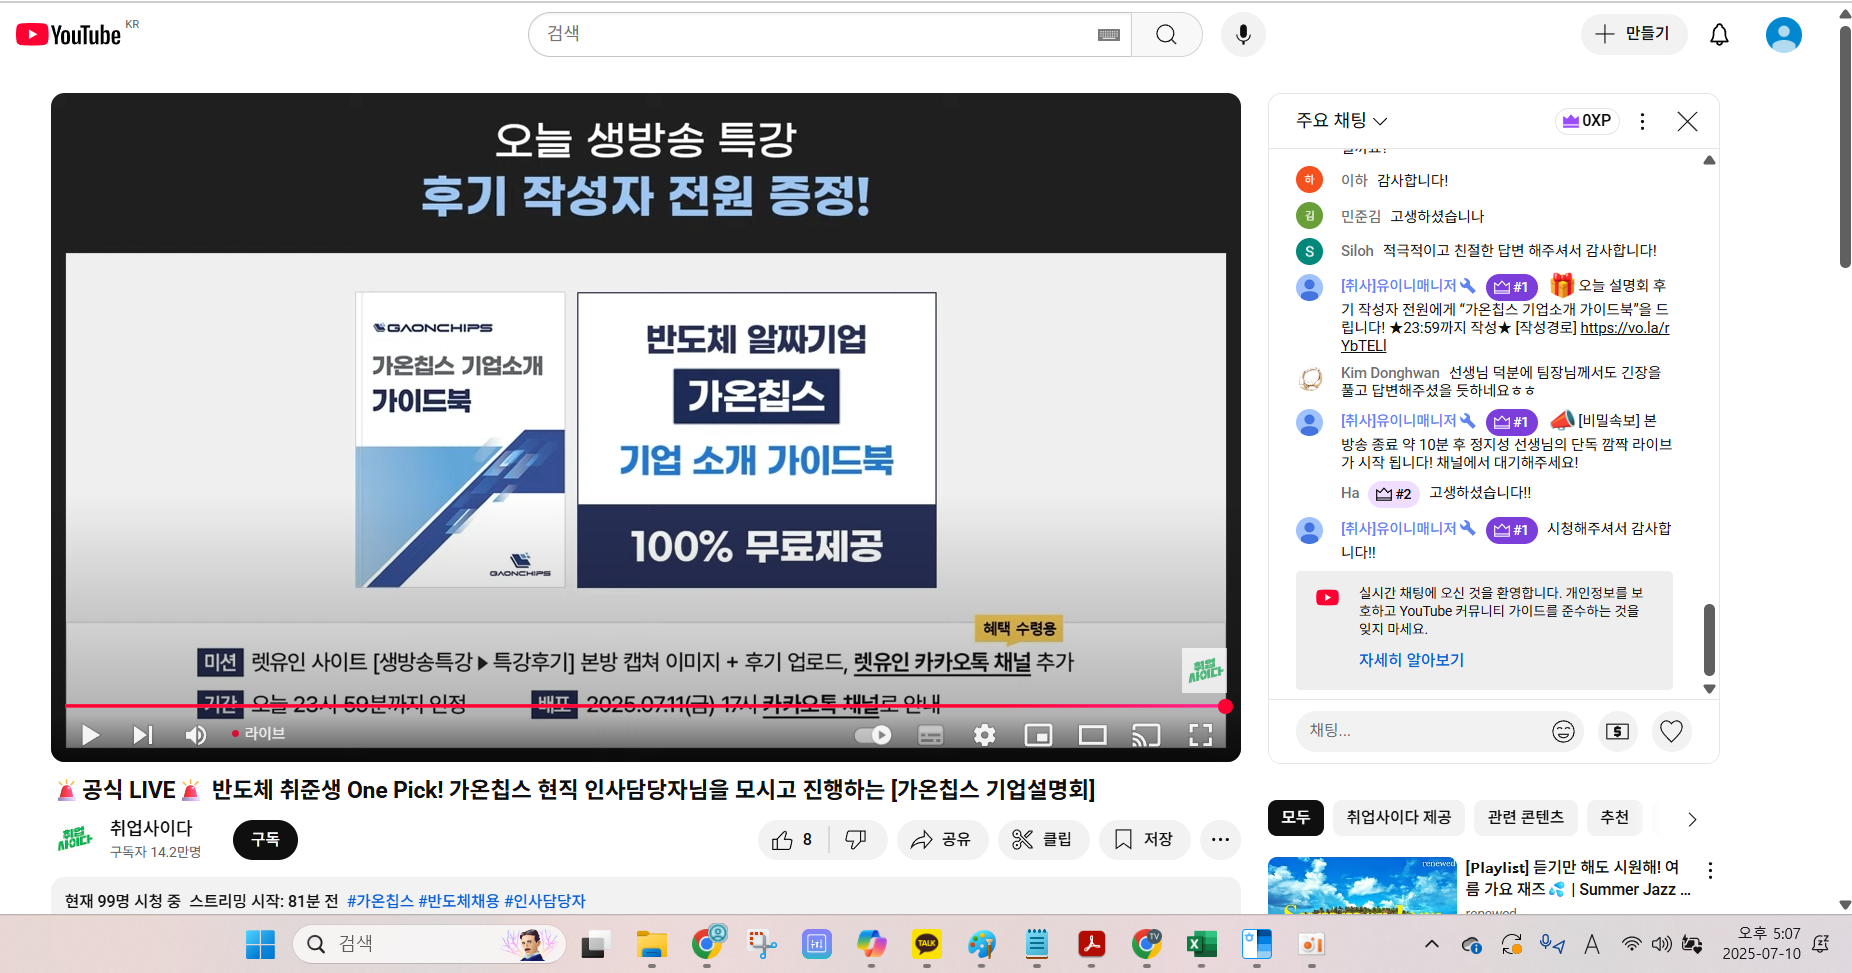Select the 추천 chip
Image resolution: width=1852 pixels, height=973 pixels.
pos(1614,818)
